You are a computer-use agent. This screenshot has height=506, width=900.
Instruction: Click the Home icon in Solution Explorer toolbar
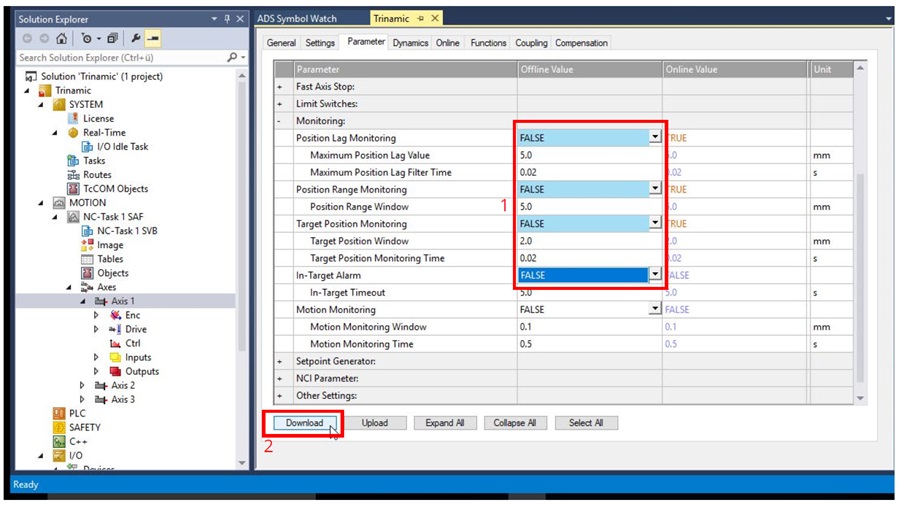62,39
